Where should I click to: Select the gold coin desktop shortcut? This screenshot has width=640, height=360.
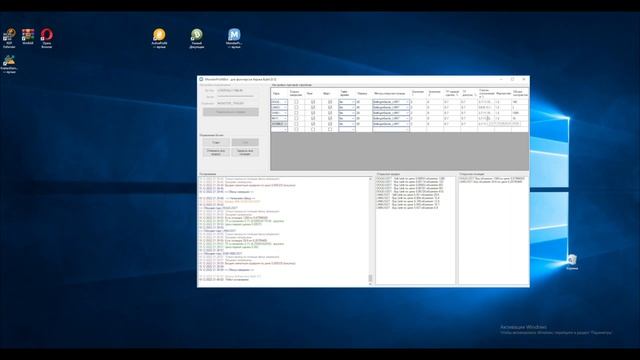[159, 38]
